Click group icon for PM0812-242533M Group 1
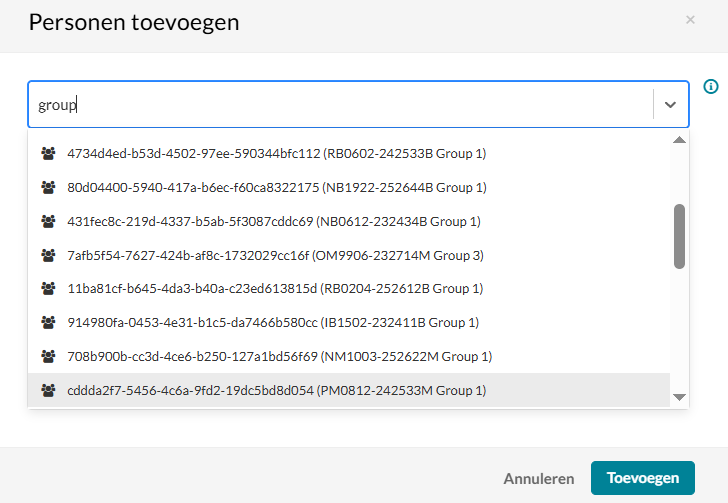 tap(48, 390)
